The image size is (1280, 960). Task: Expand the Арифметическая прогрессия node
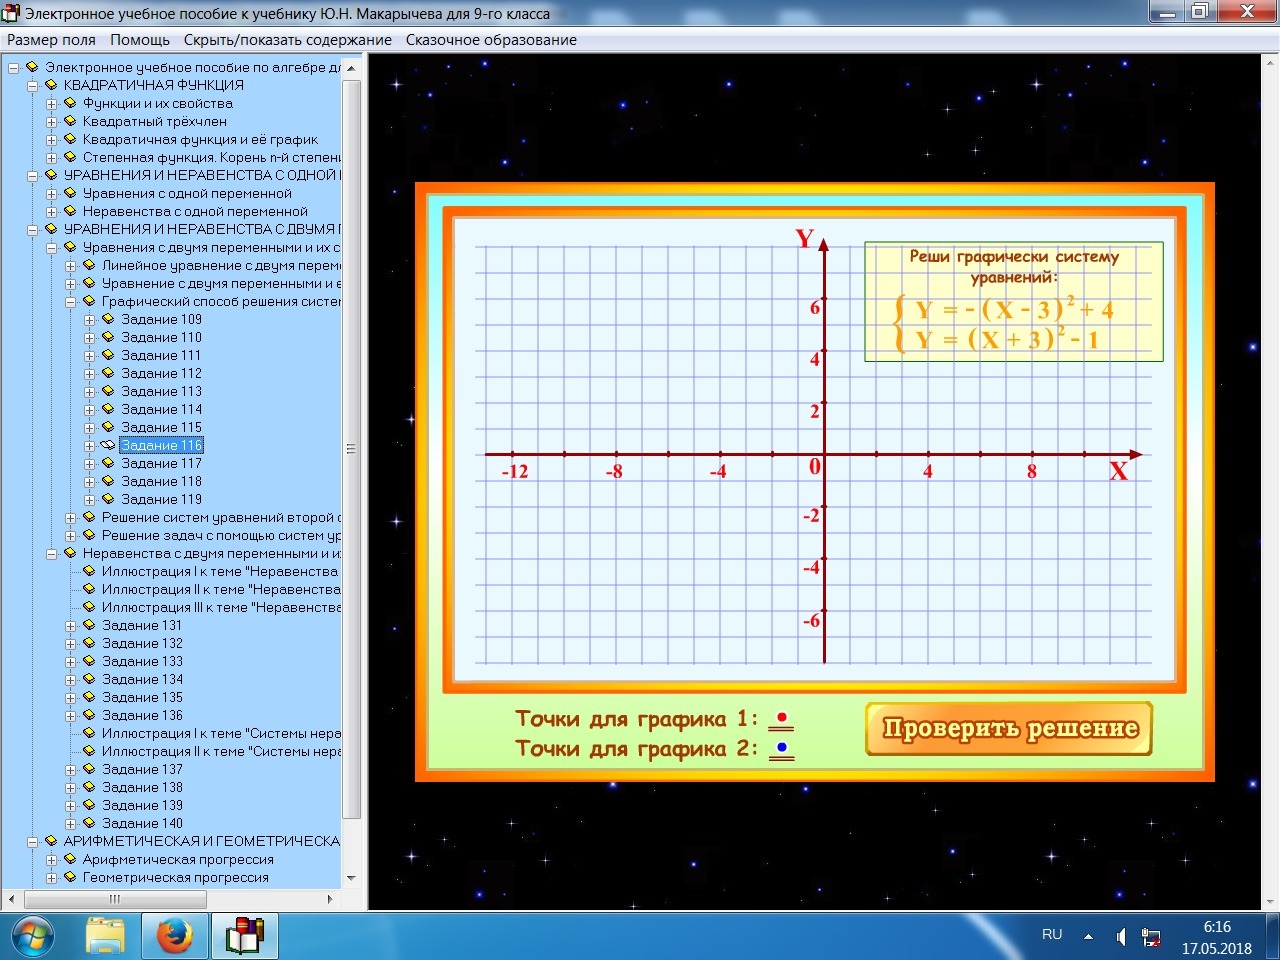click(52, 860)
